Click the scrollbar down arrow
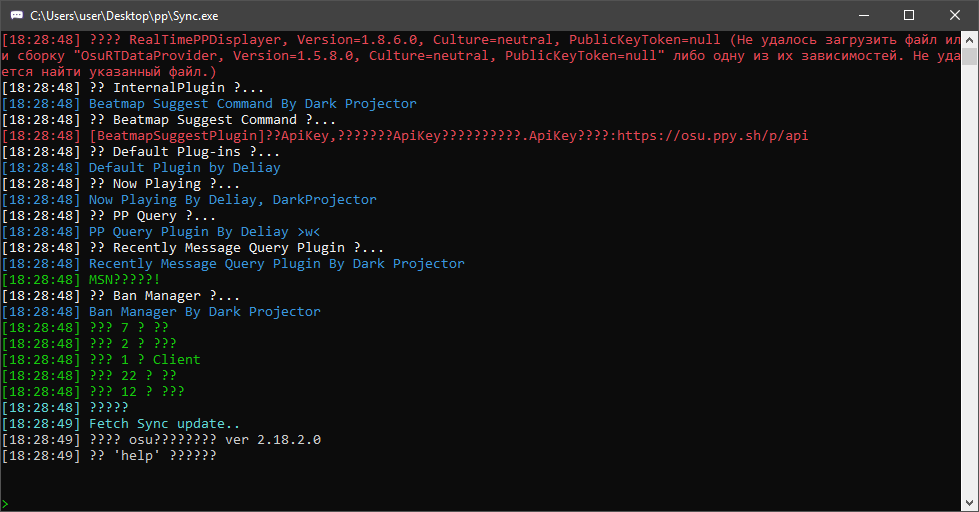The height and width of the screenshot is (512, 979). click(x=969, y=503)
